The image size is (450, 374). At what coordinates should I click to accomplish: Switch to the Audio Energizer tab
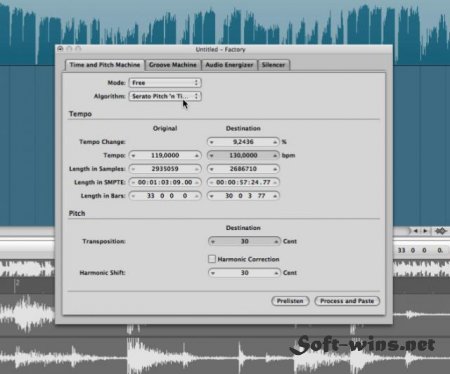click(x=229, y=65)
